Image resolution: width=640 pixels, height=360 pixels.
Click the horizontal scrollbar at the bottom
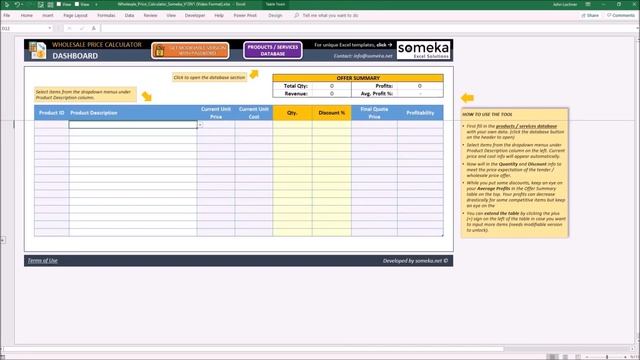[253, 349]
